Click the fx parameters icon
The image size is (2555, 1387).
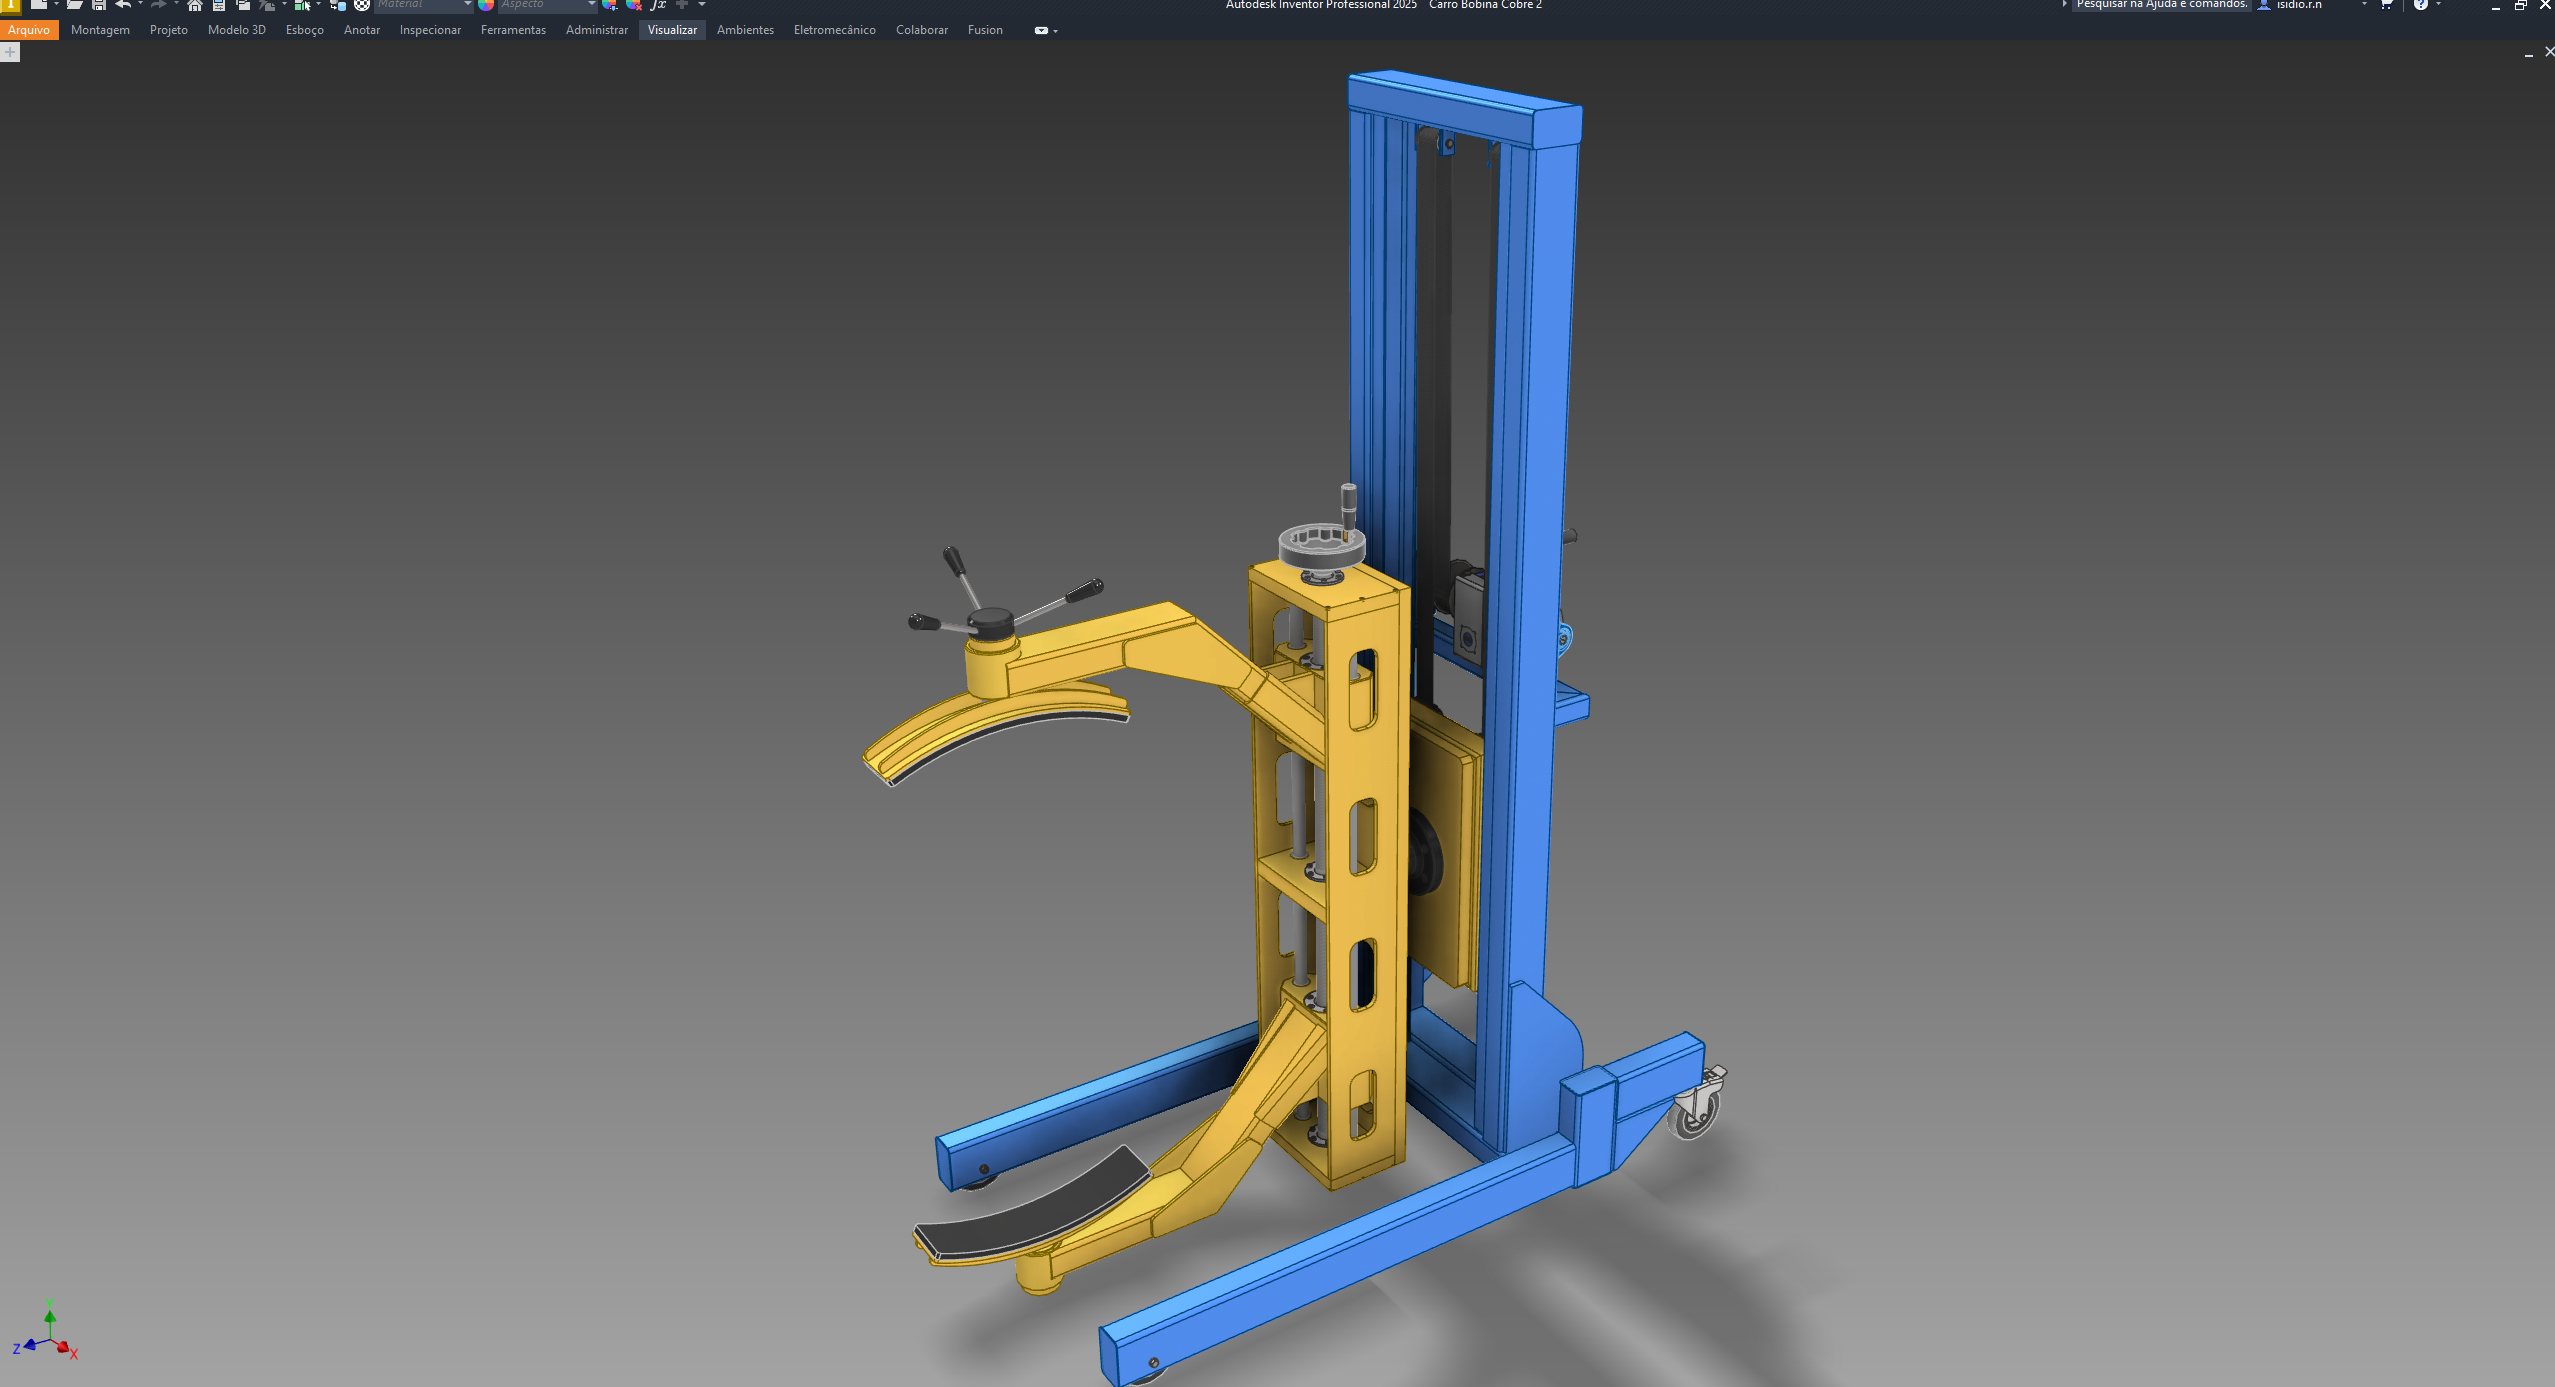[658, 5]
